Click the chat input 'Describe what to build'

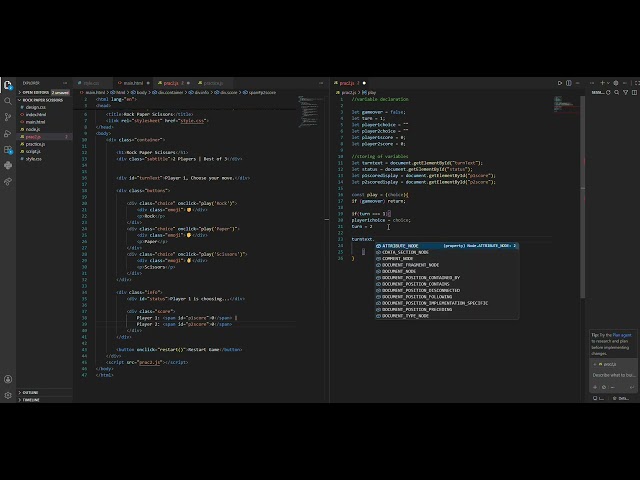(x=613, y=375)
